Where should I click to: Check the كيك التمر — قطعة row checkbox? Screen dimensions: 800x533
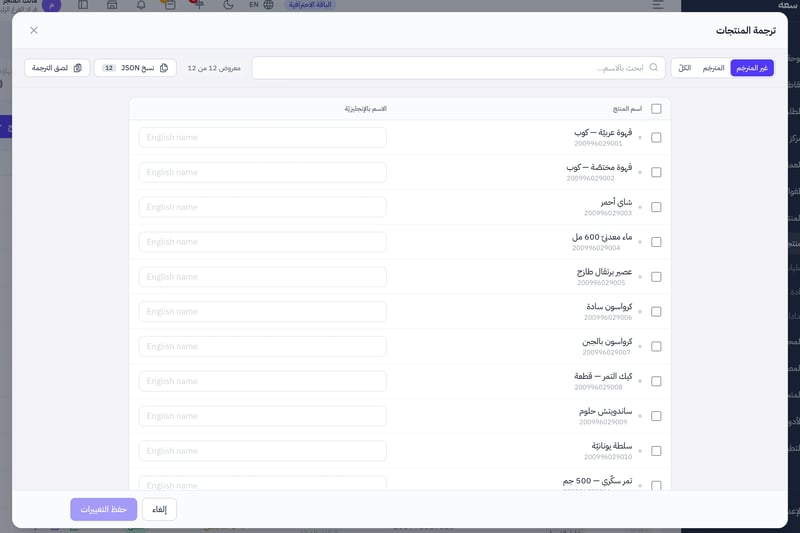[x=656, y=381]
